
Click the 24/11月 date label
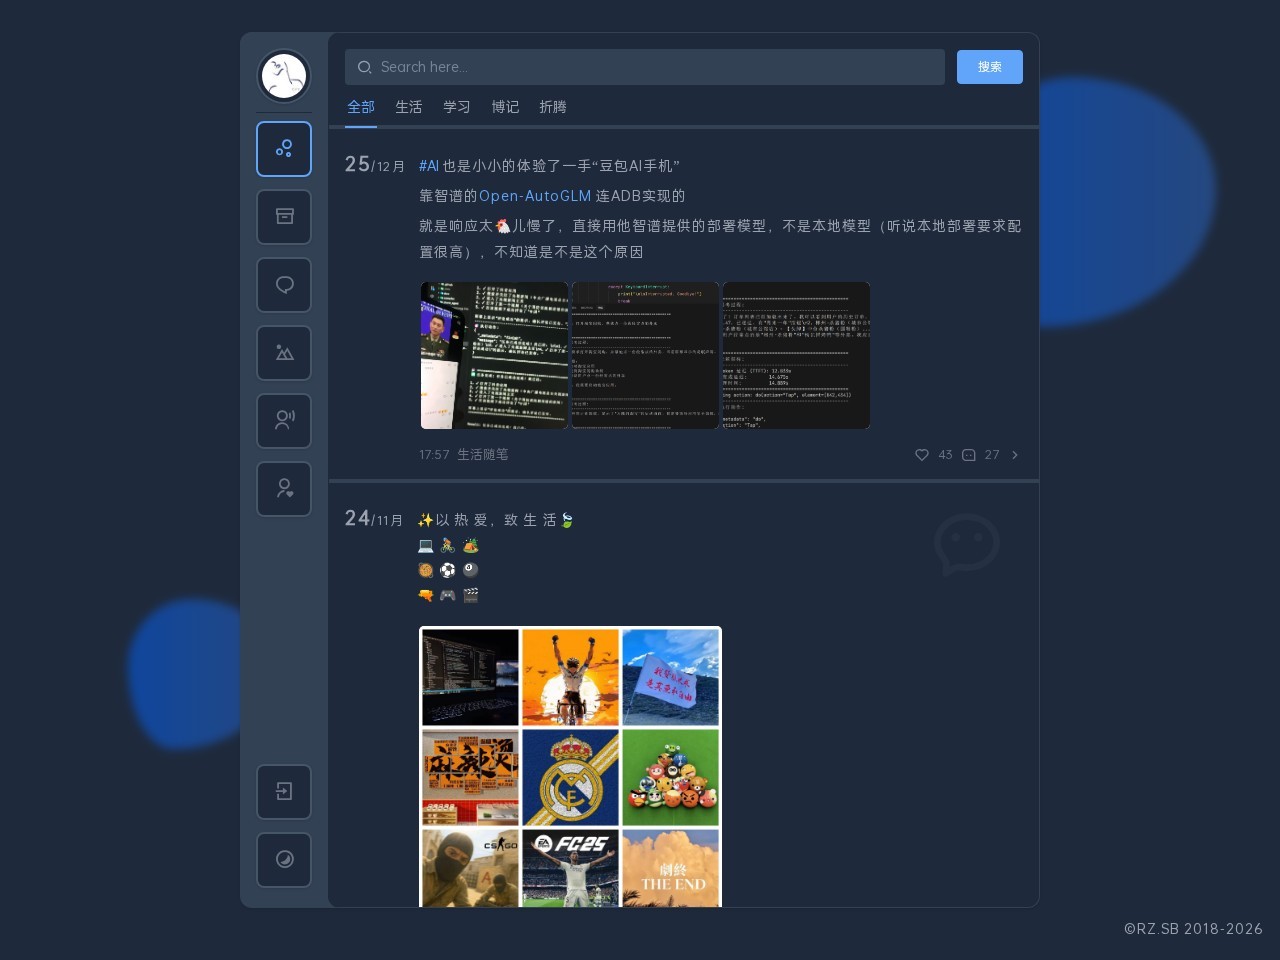(x=374, y=518)
